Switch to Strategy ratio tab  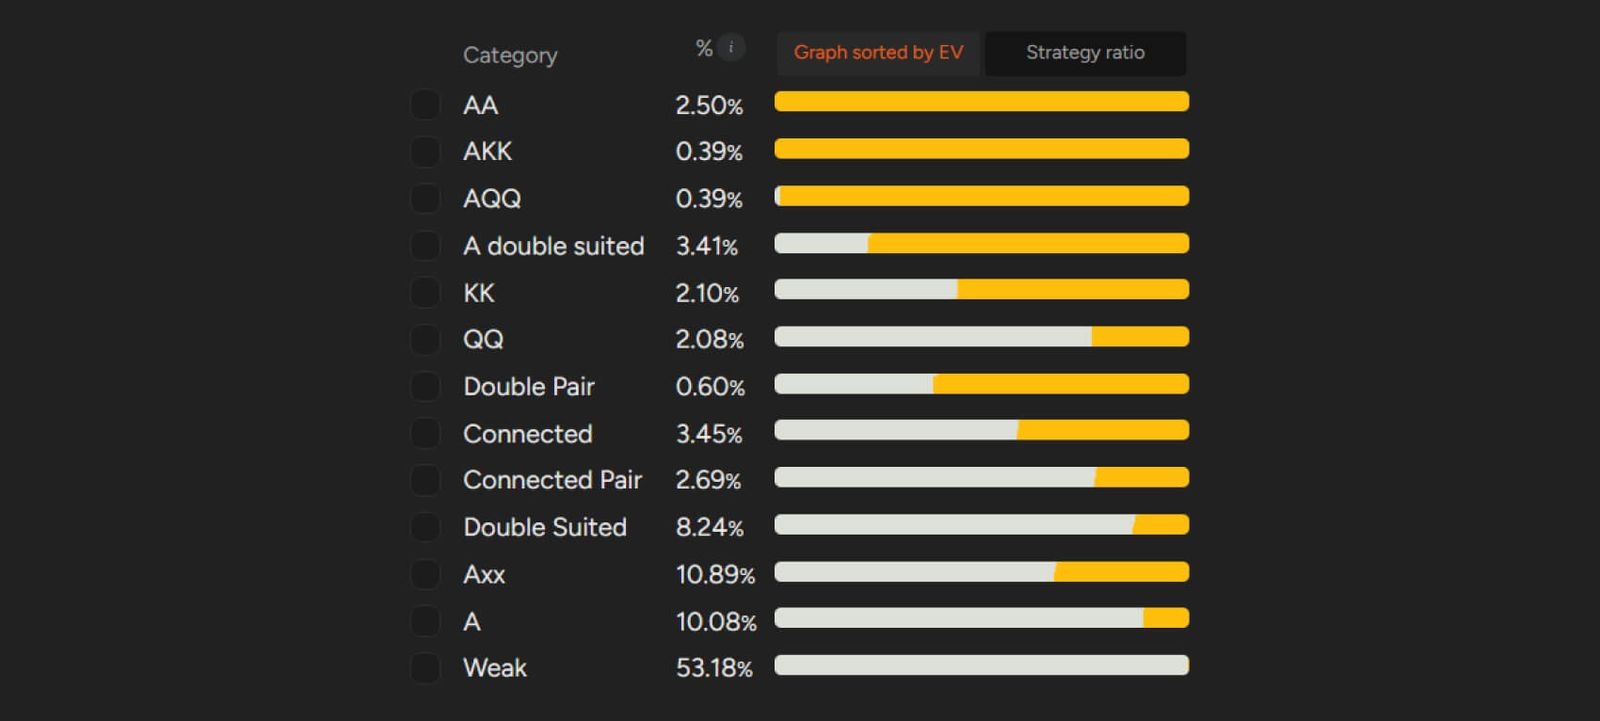point(1085,53)
